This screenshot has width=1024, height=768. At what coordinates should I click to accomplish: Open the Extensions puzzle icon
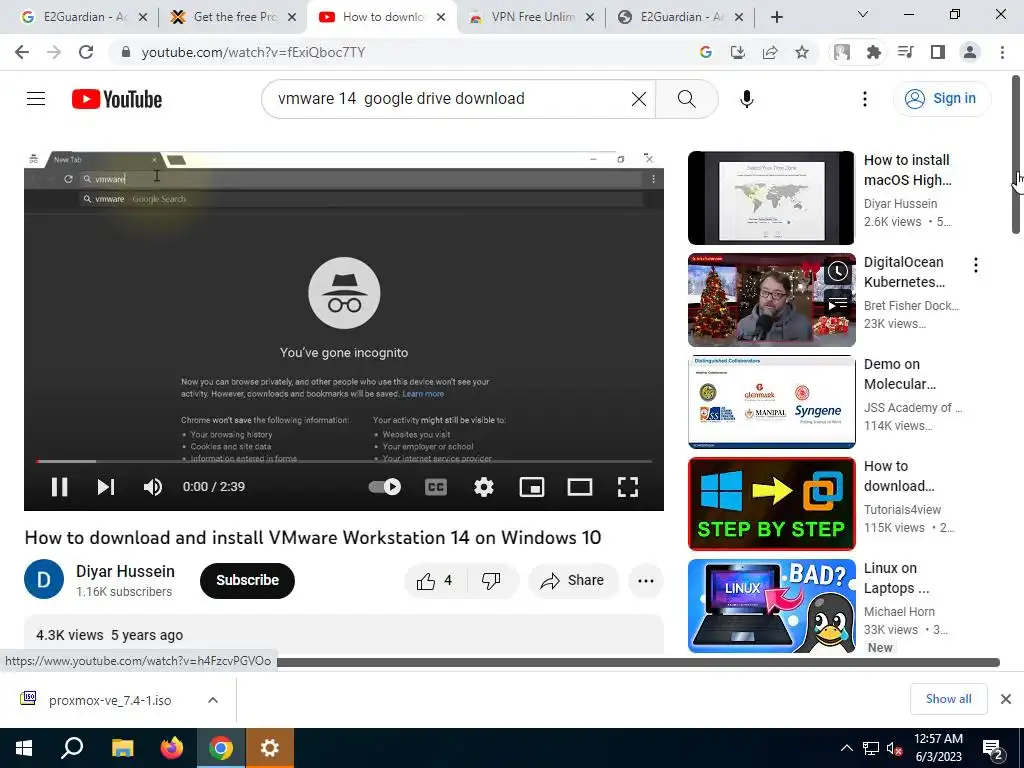(874, 52)
